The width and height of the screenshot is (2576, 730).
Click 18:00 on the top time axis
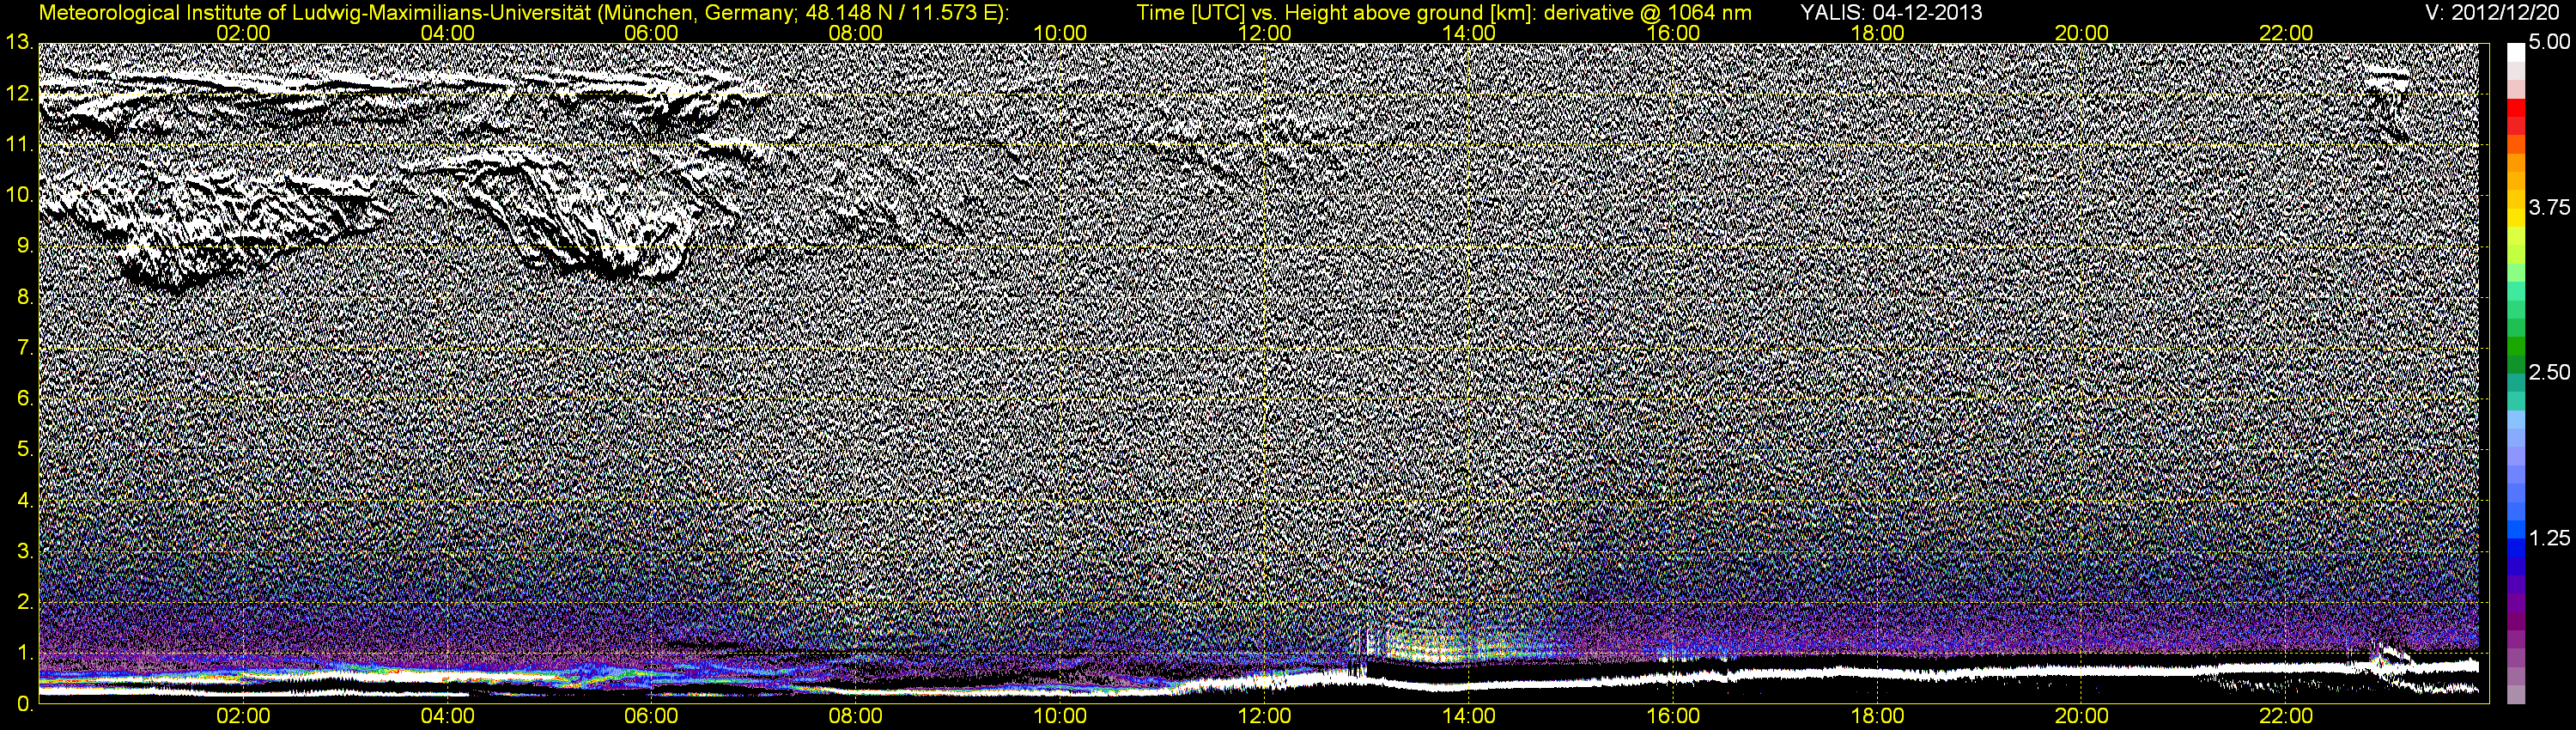click(1878, 33)
